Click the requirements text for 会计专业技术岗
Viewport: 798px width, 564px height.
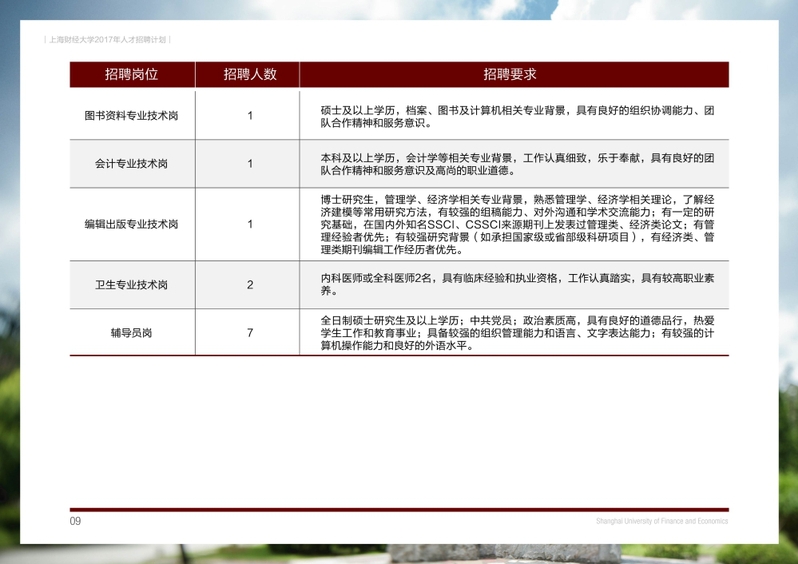click(x=516, y=164)
